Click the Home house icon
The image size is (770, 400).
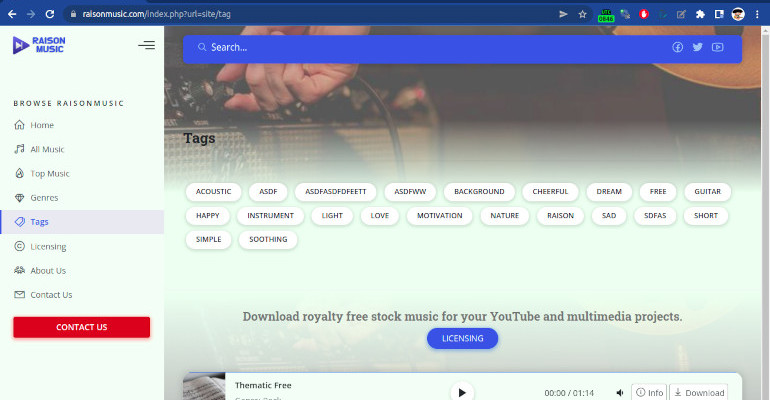(x=19, y=125)
